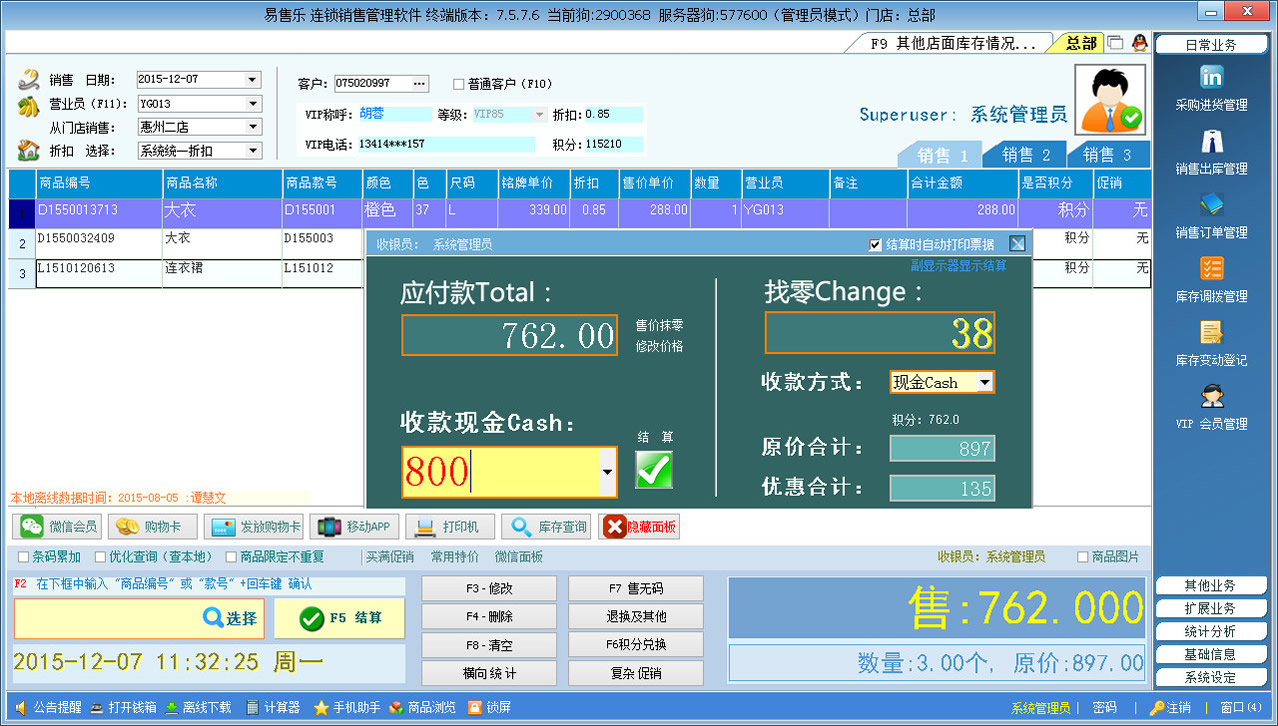Open 库存调拨管理 sidebar icon
This screenshot has width=1278, height=726.
click(1211, 269)
